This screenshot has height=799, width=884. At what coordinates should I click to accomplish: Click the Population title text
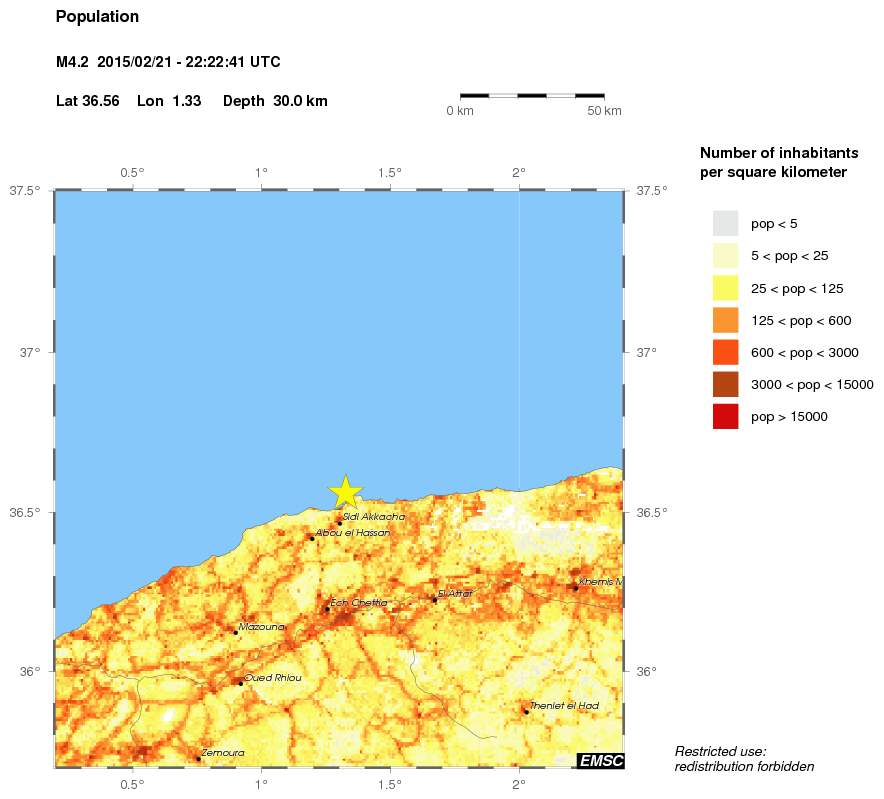(x=98, y=17)
